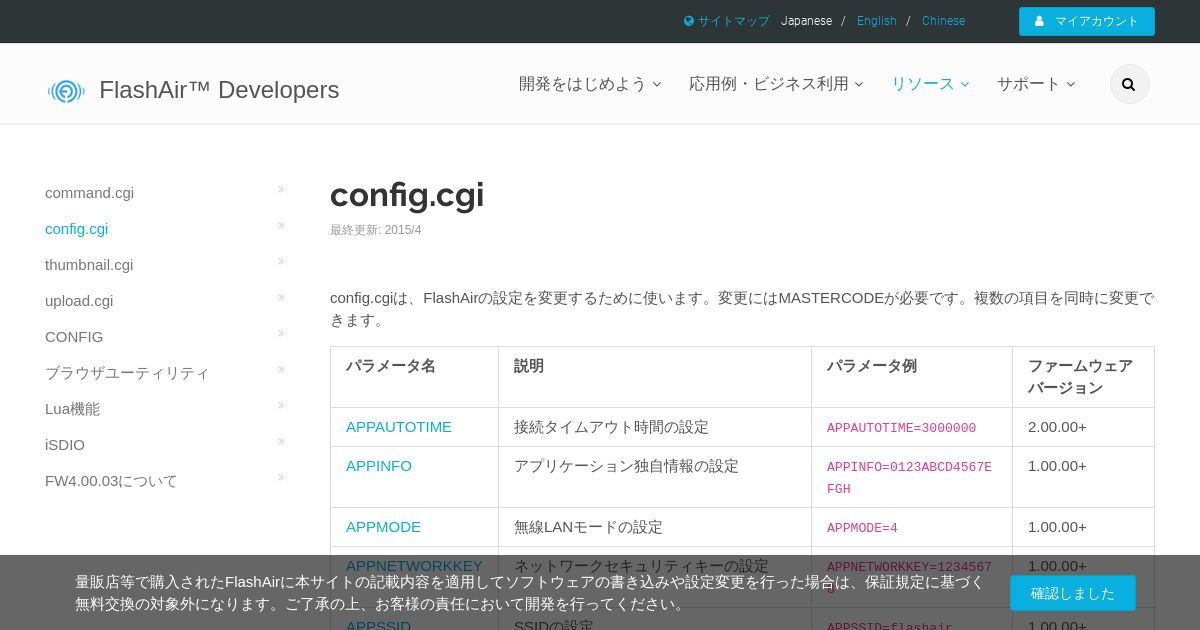Open the command.cgi sidebar page
The height and width of the screenshot is (630, 1200).
tap(89, 193)
